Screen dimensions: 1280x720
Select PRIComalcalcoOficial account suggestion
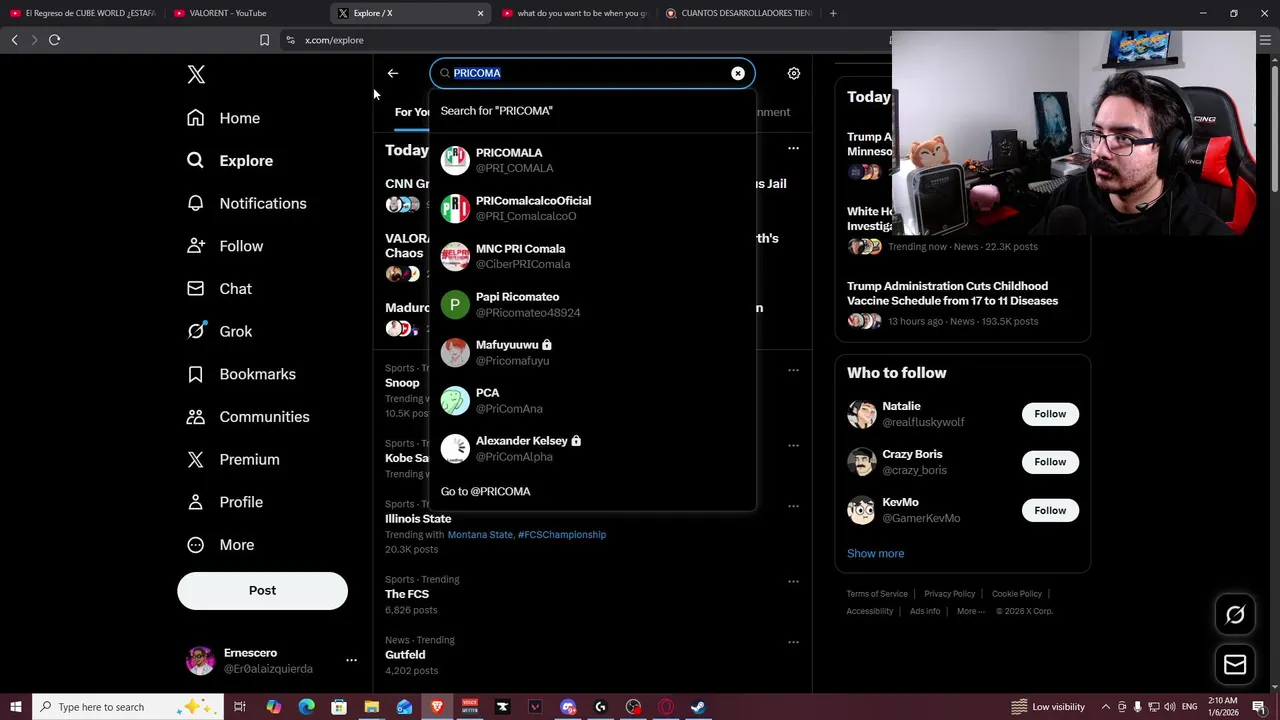(592, 208)
